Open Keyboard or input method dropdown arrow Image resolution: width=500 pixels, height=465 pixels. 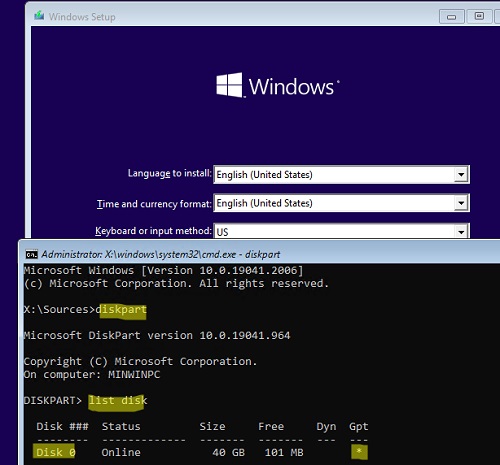pyautogui.click(x=461, y=231)
